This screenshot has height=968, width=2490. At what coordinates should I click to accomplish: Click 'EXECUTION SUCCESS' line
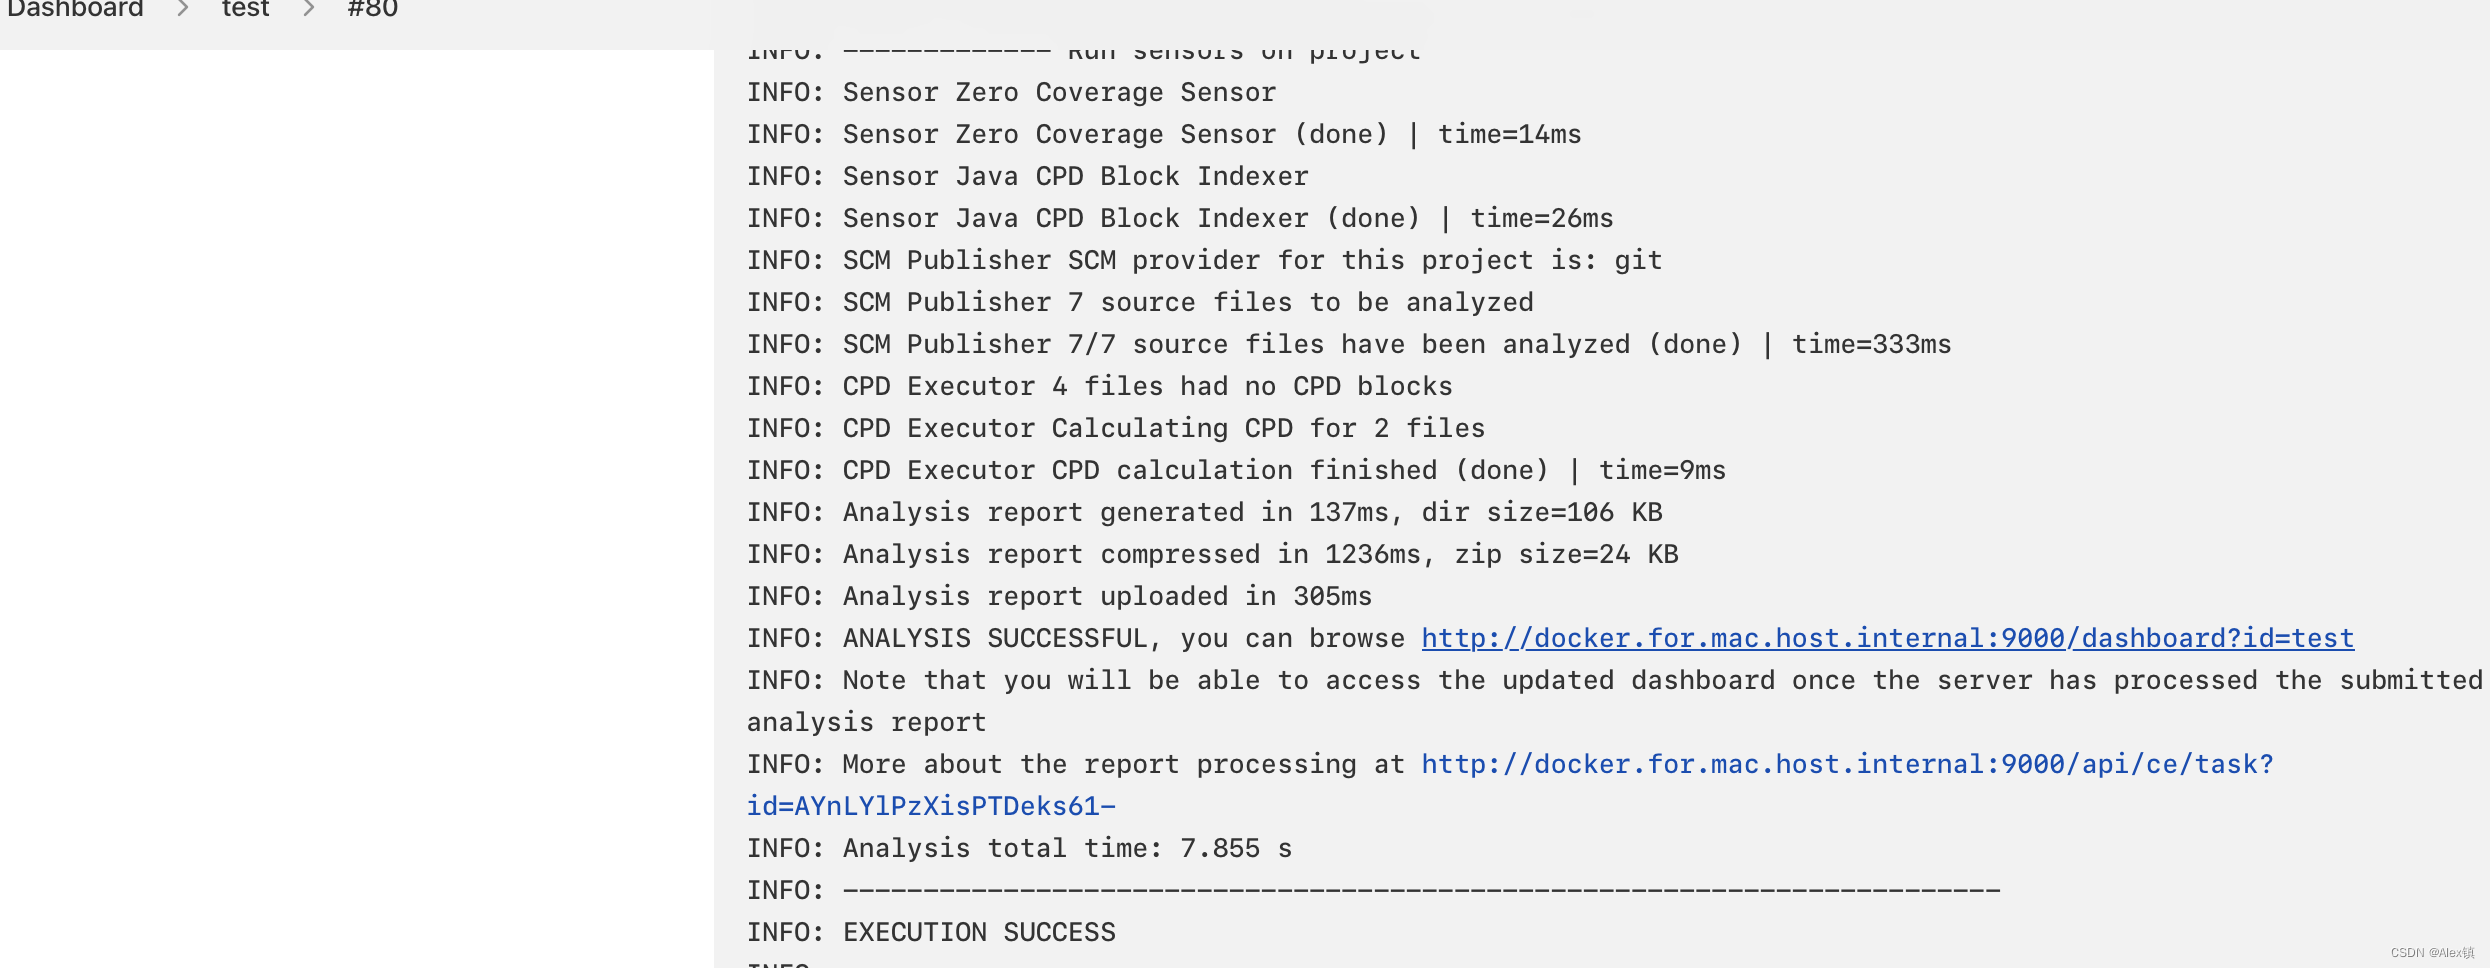[931, 932]
